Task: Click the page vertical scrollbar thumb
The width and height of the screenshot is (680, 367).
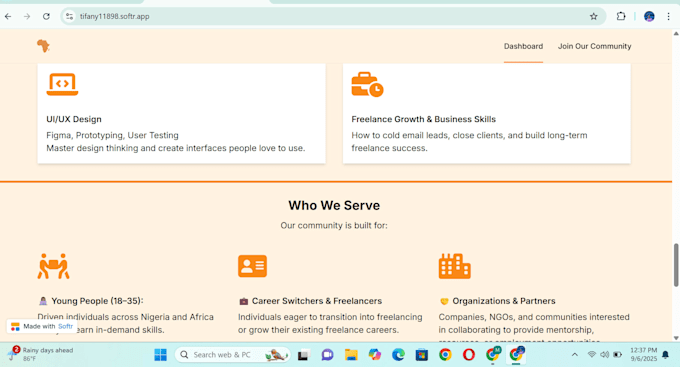Action: coord(676,265)
